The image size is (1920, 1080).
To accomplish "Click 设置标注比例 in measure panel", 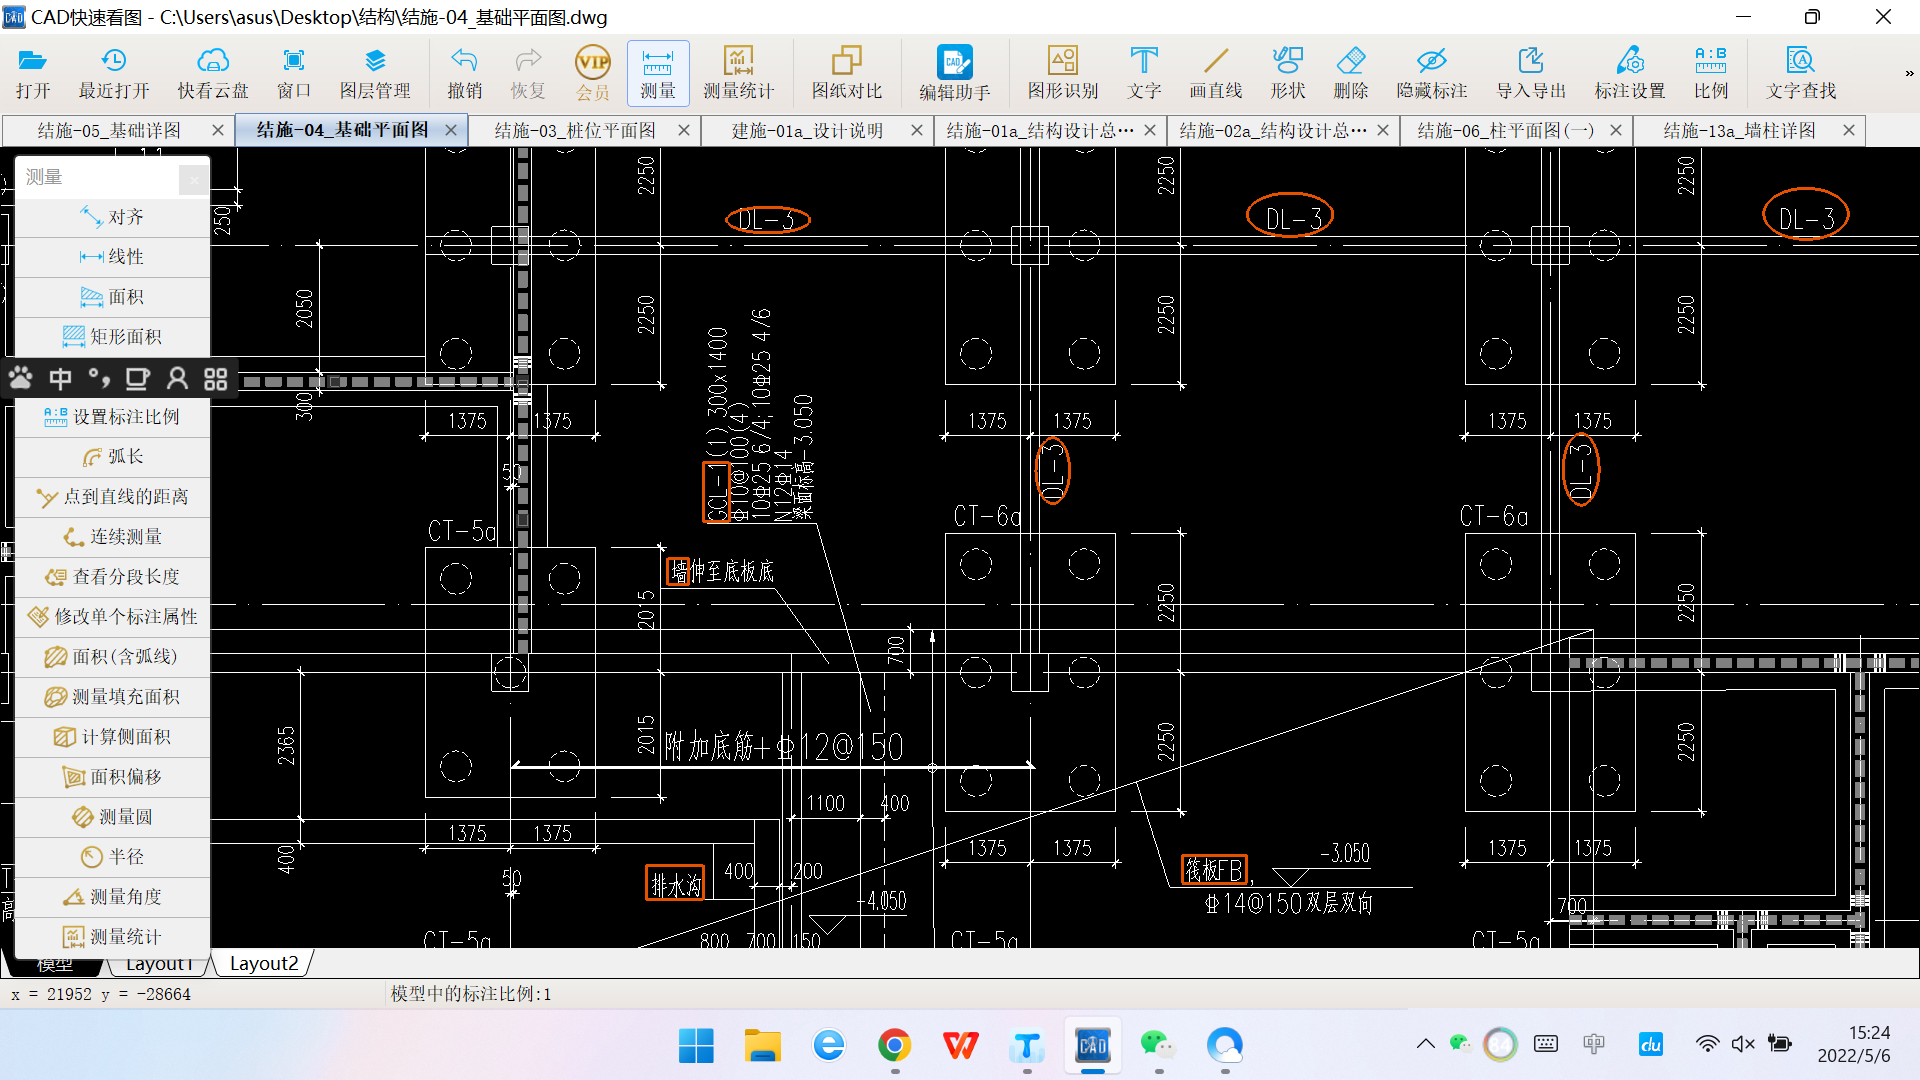I will pyautogui.click(x=112, y=417).
